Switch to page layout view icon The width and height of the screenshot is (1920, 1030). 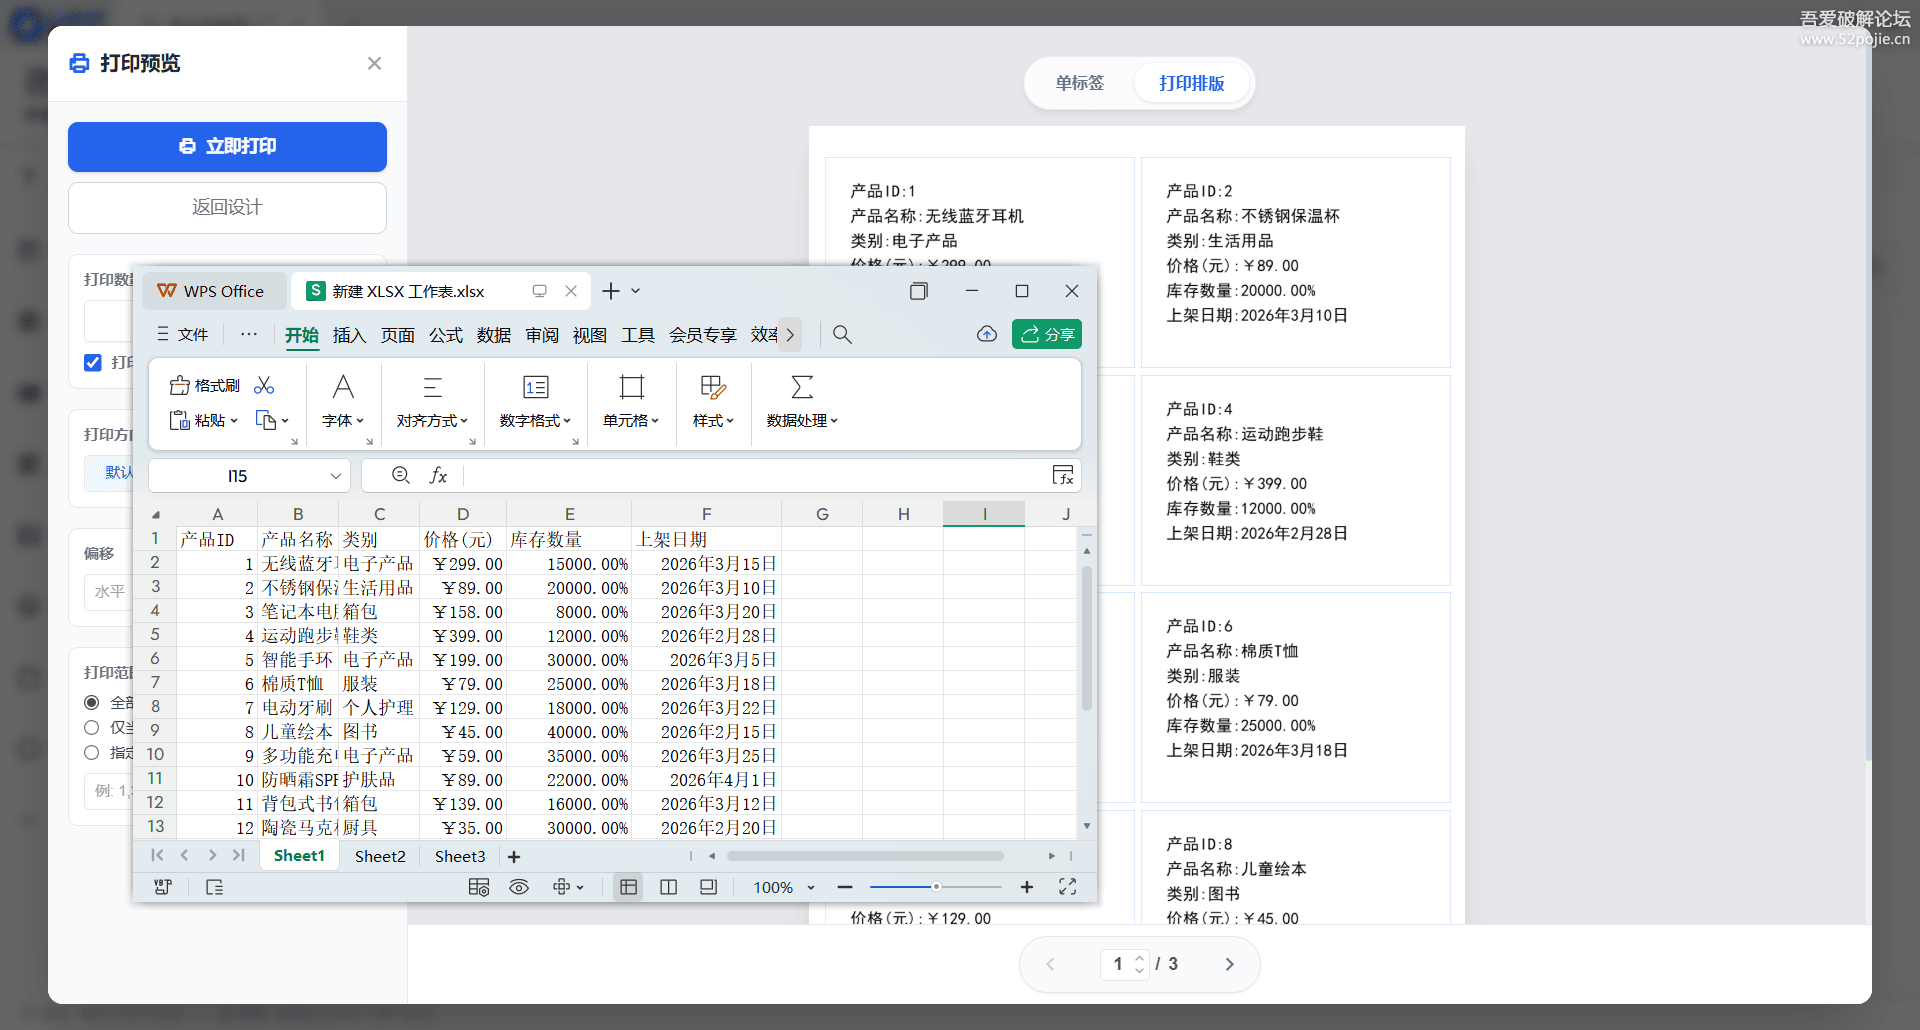(709, 887)
